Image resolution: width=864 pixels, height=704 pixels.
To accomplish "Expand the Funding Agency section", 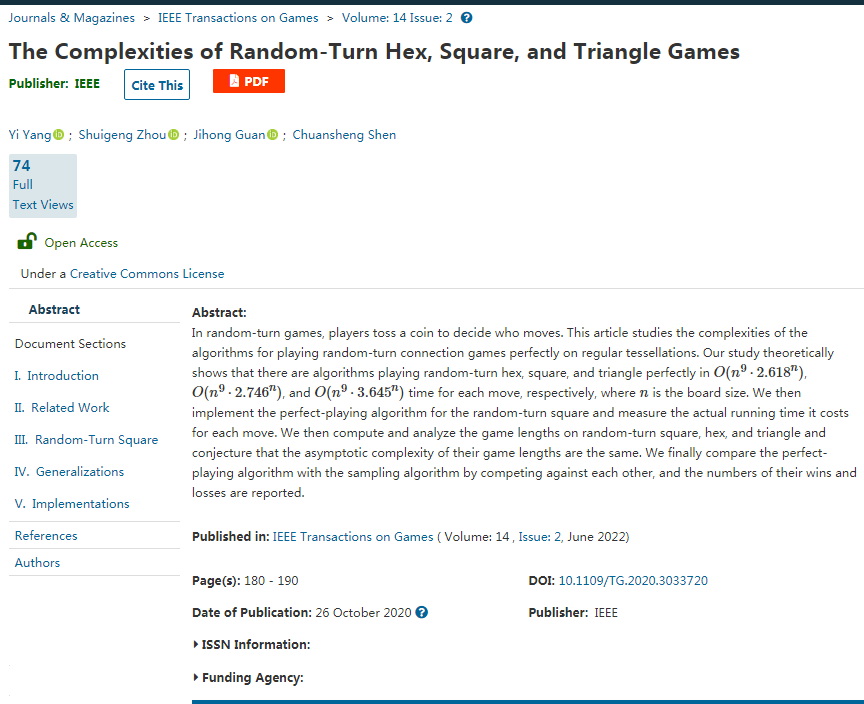I will click(x=250, y=677).
